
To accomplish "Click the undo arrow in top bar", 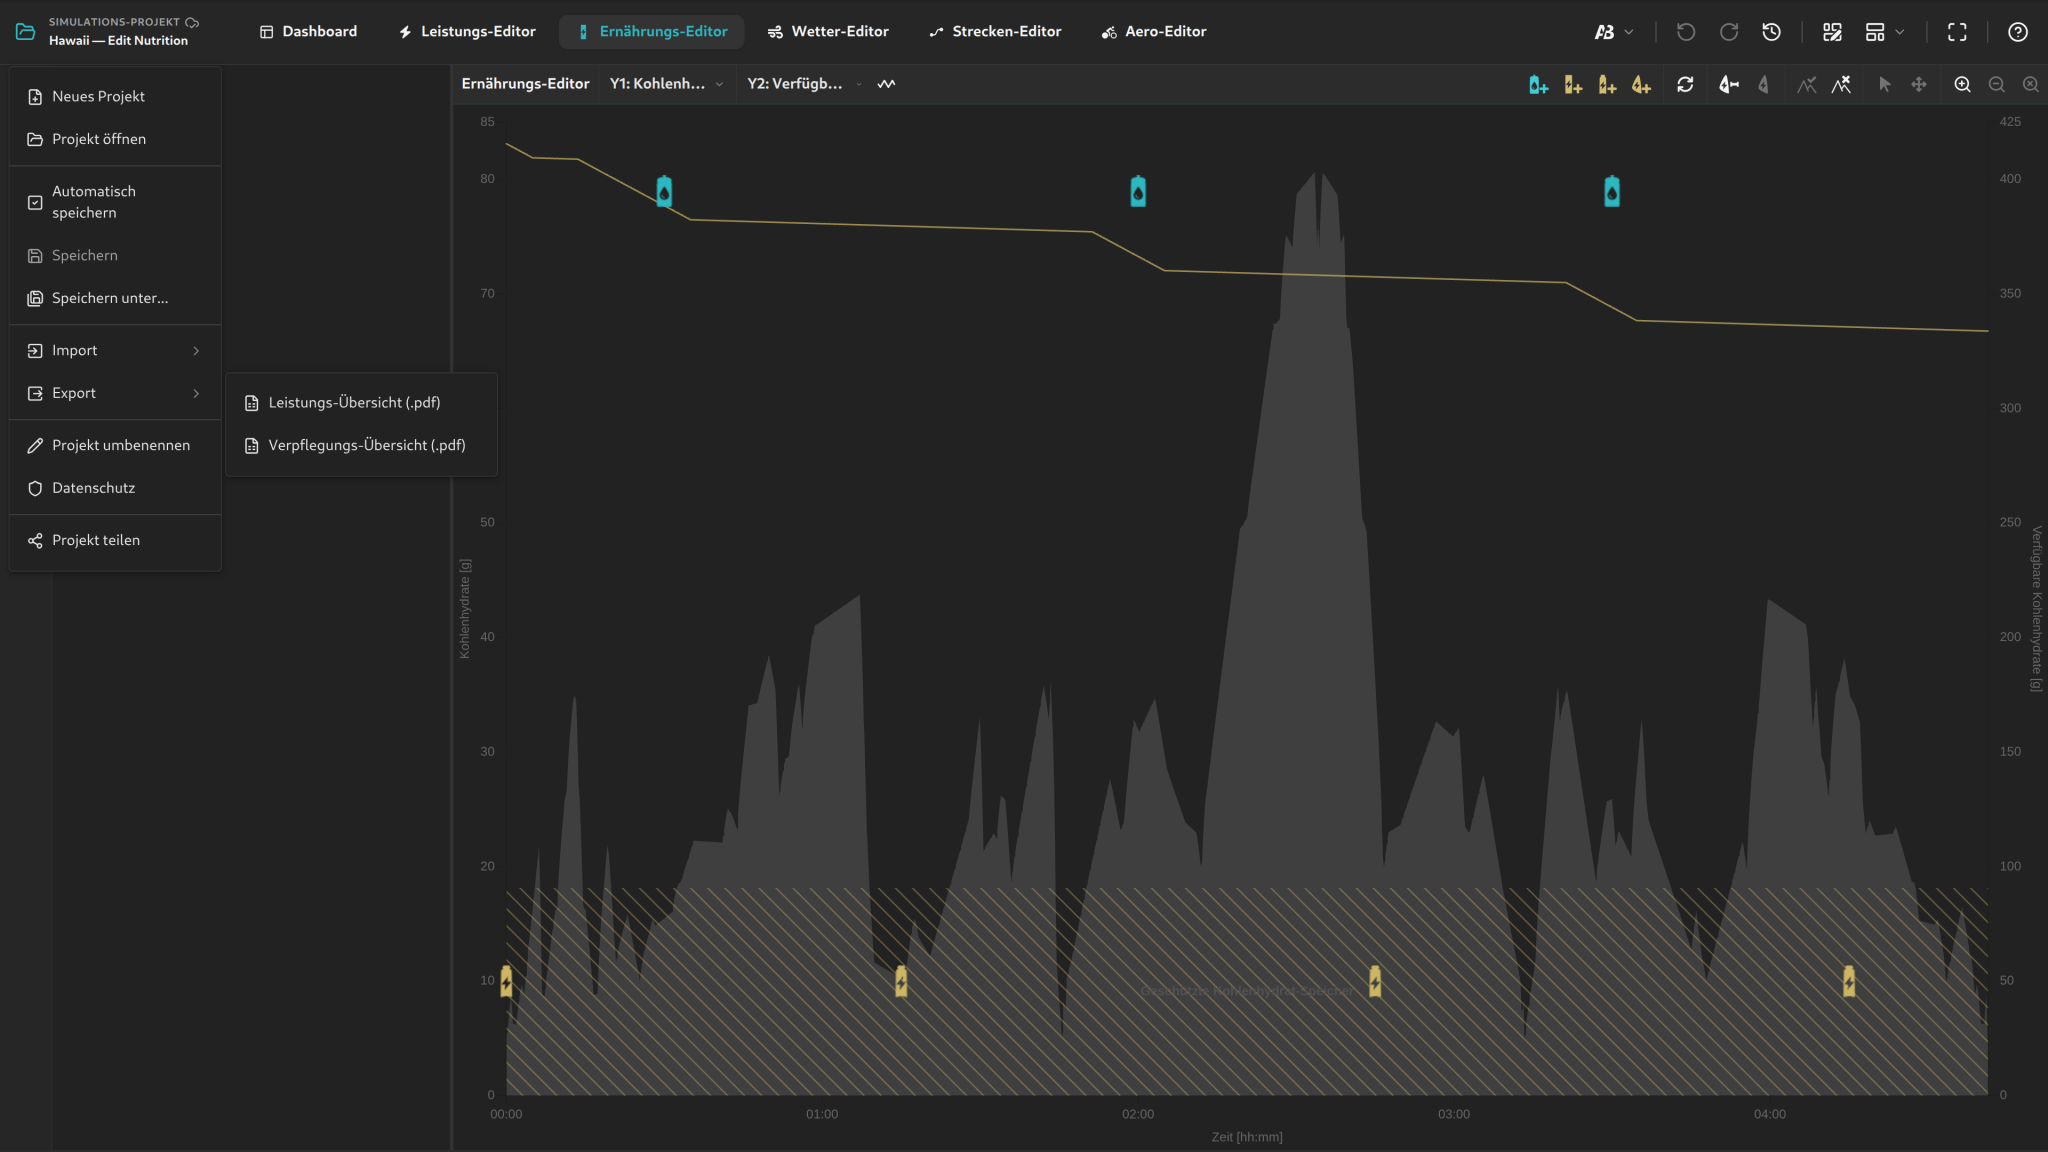I will point(1686,32).
